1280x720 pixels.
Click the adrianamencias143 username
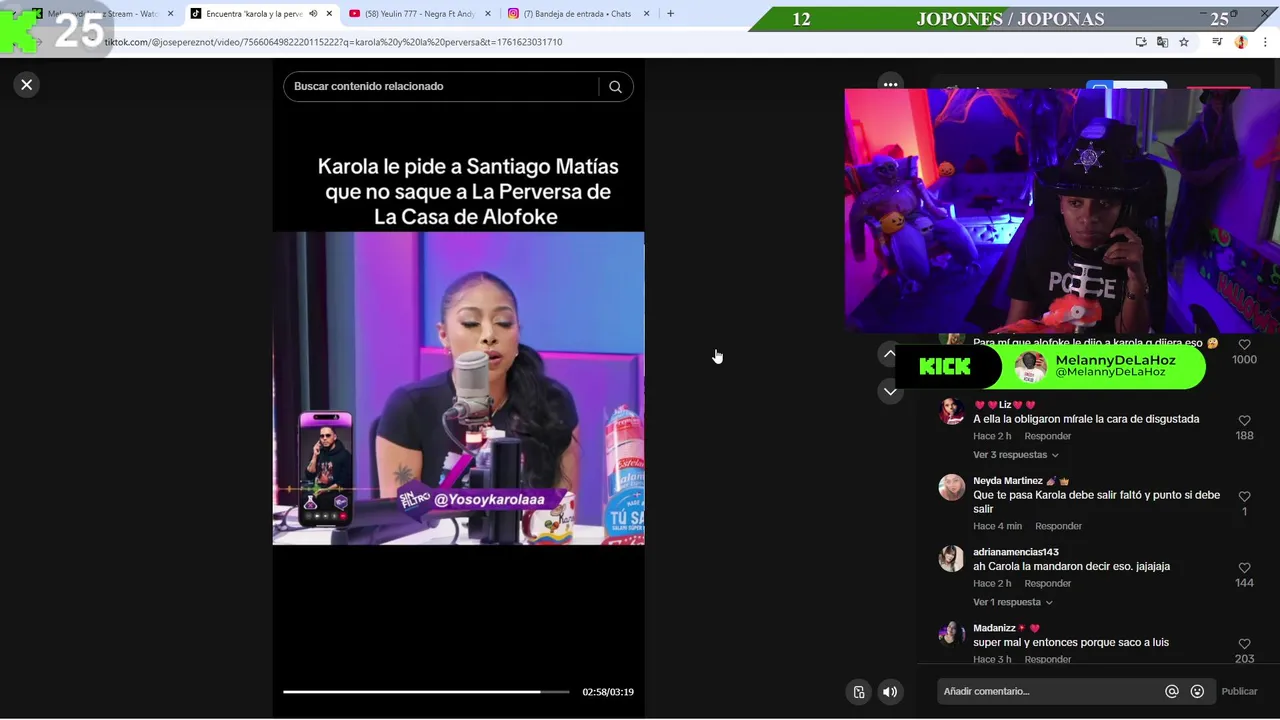click(x=1016, y=552)
